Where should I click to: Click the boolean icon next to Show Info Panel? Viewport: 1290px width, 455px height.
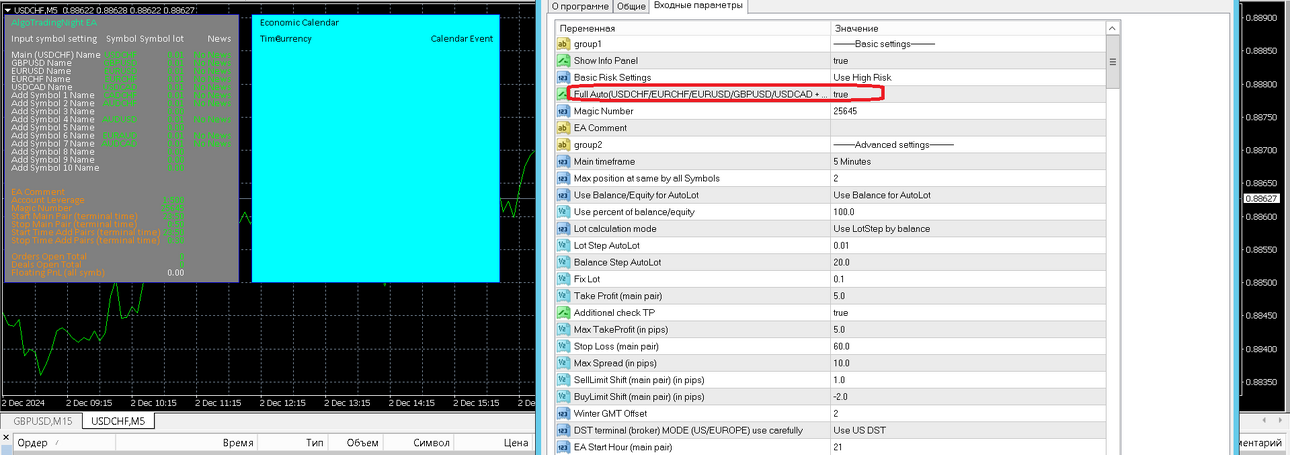(563, 61)
